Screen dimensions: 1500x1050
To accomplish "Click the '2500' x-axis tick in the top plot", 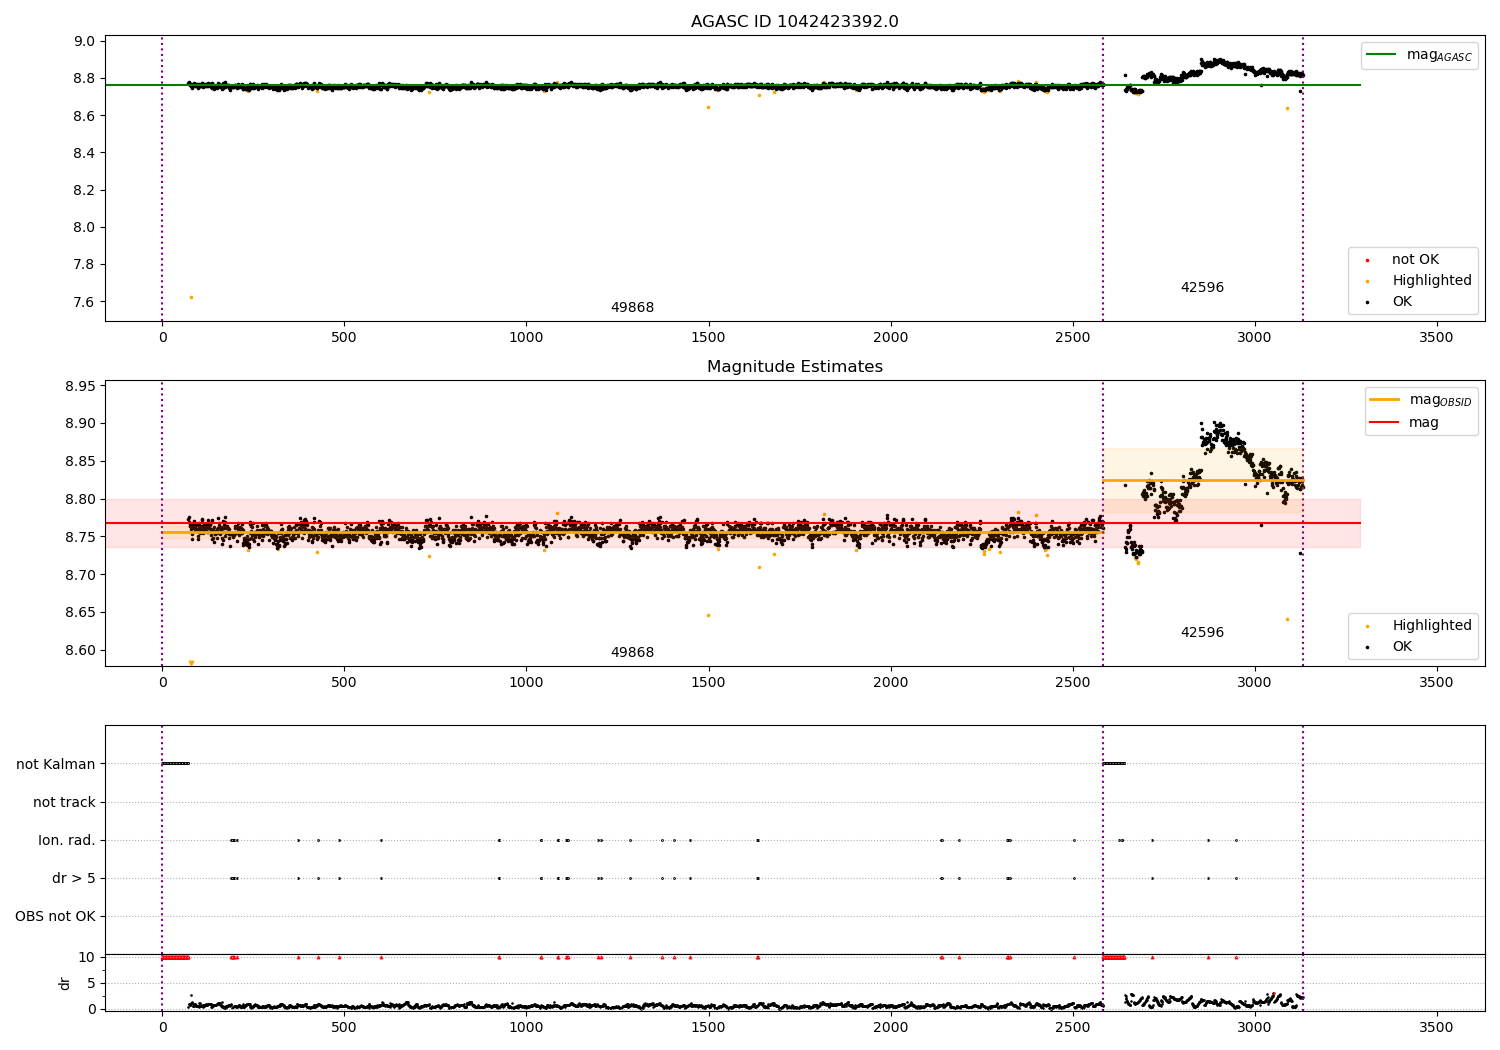I will [1073, 338].
